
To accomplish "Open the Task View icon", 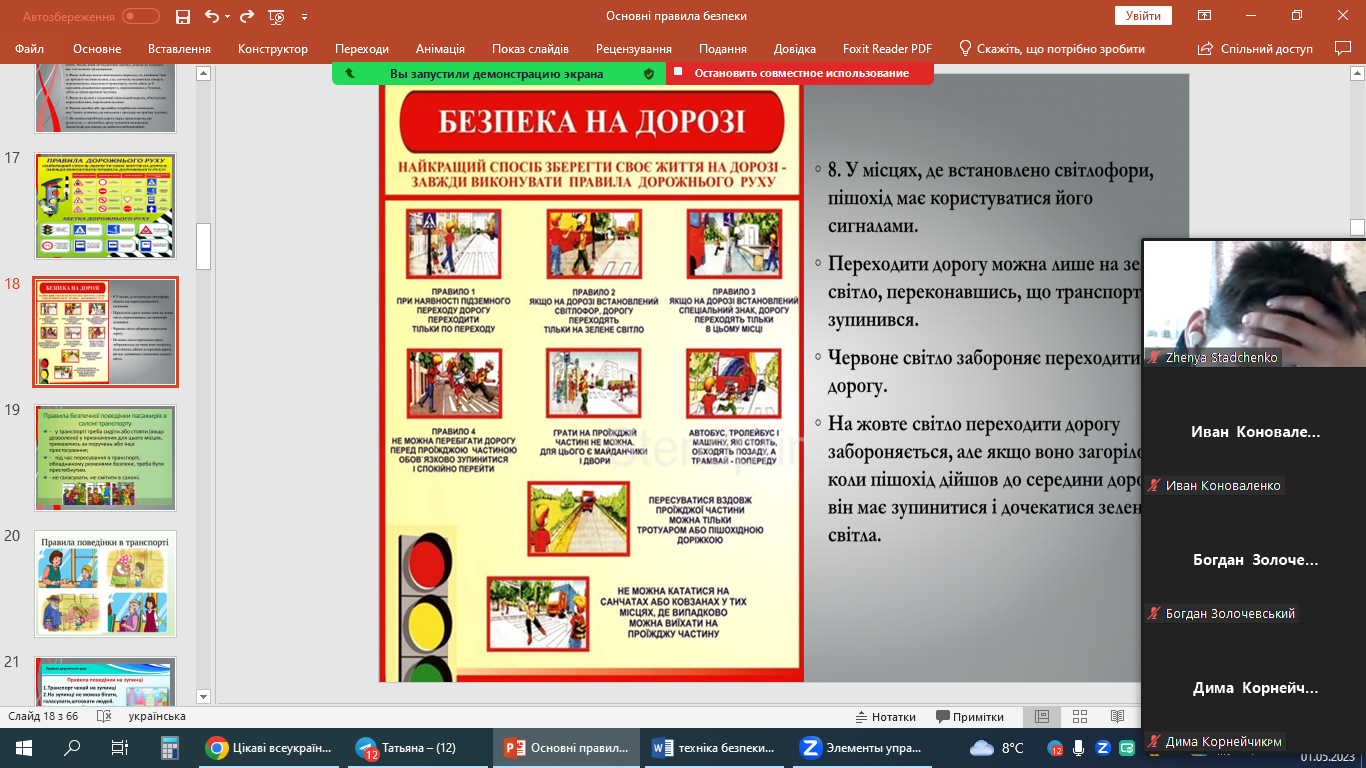I will click(x=120, y=747).
